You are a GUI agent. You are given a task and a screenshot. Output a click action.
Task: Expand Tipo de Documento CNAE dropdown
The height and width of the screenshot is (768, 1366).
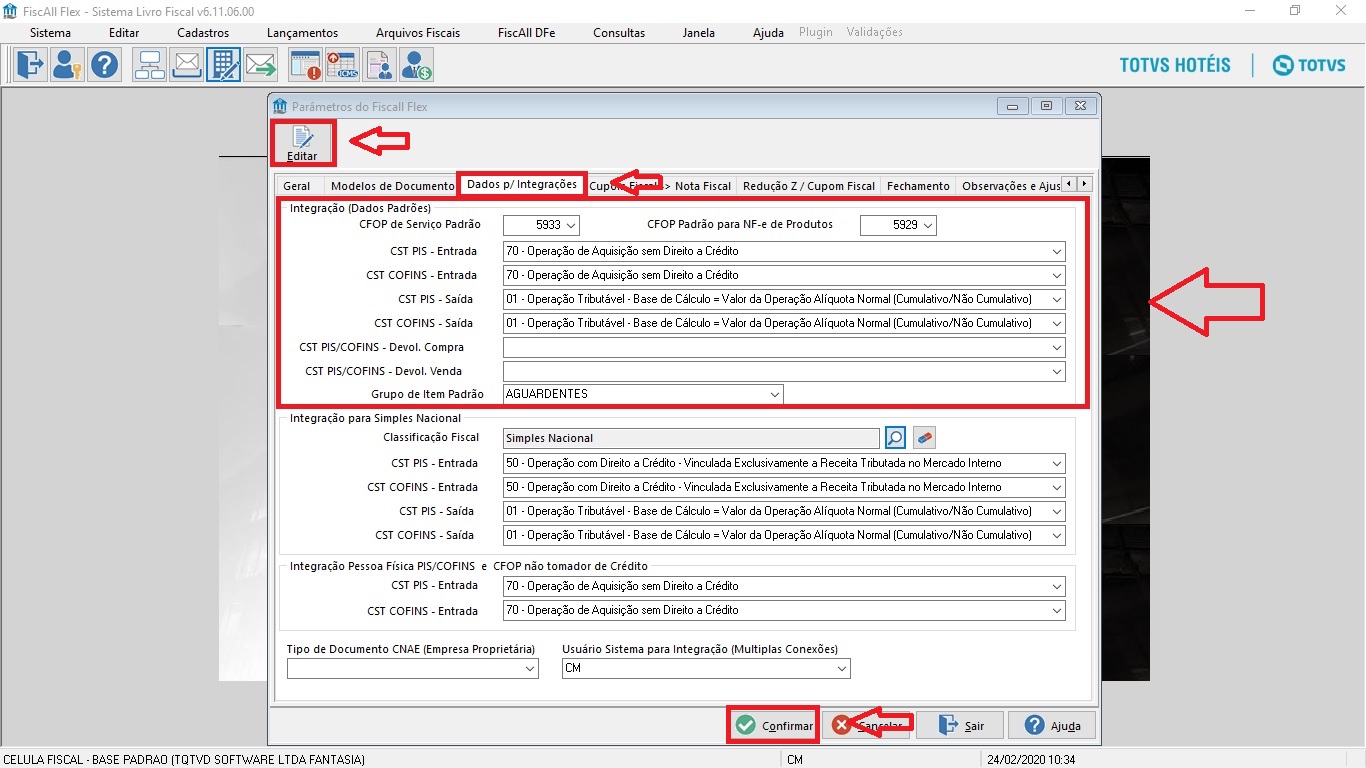click(530, 668)
